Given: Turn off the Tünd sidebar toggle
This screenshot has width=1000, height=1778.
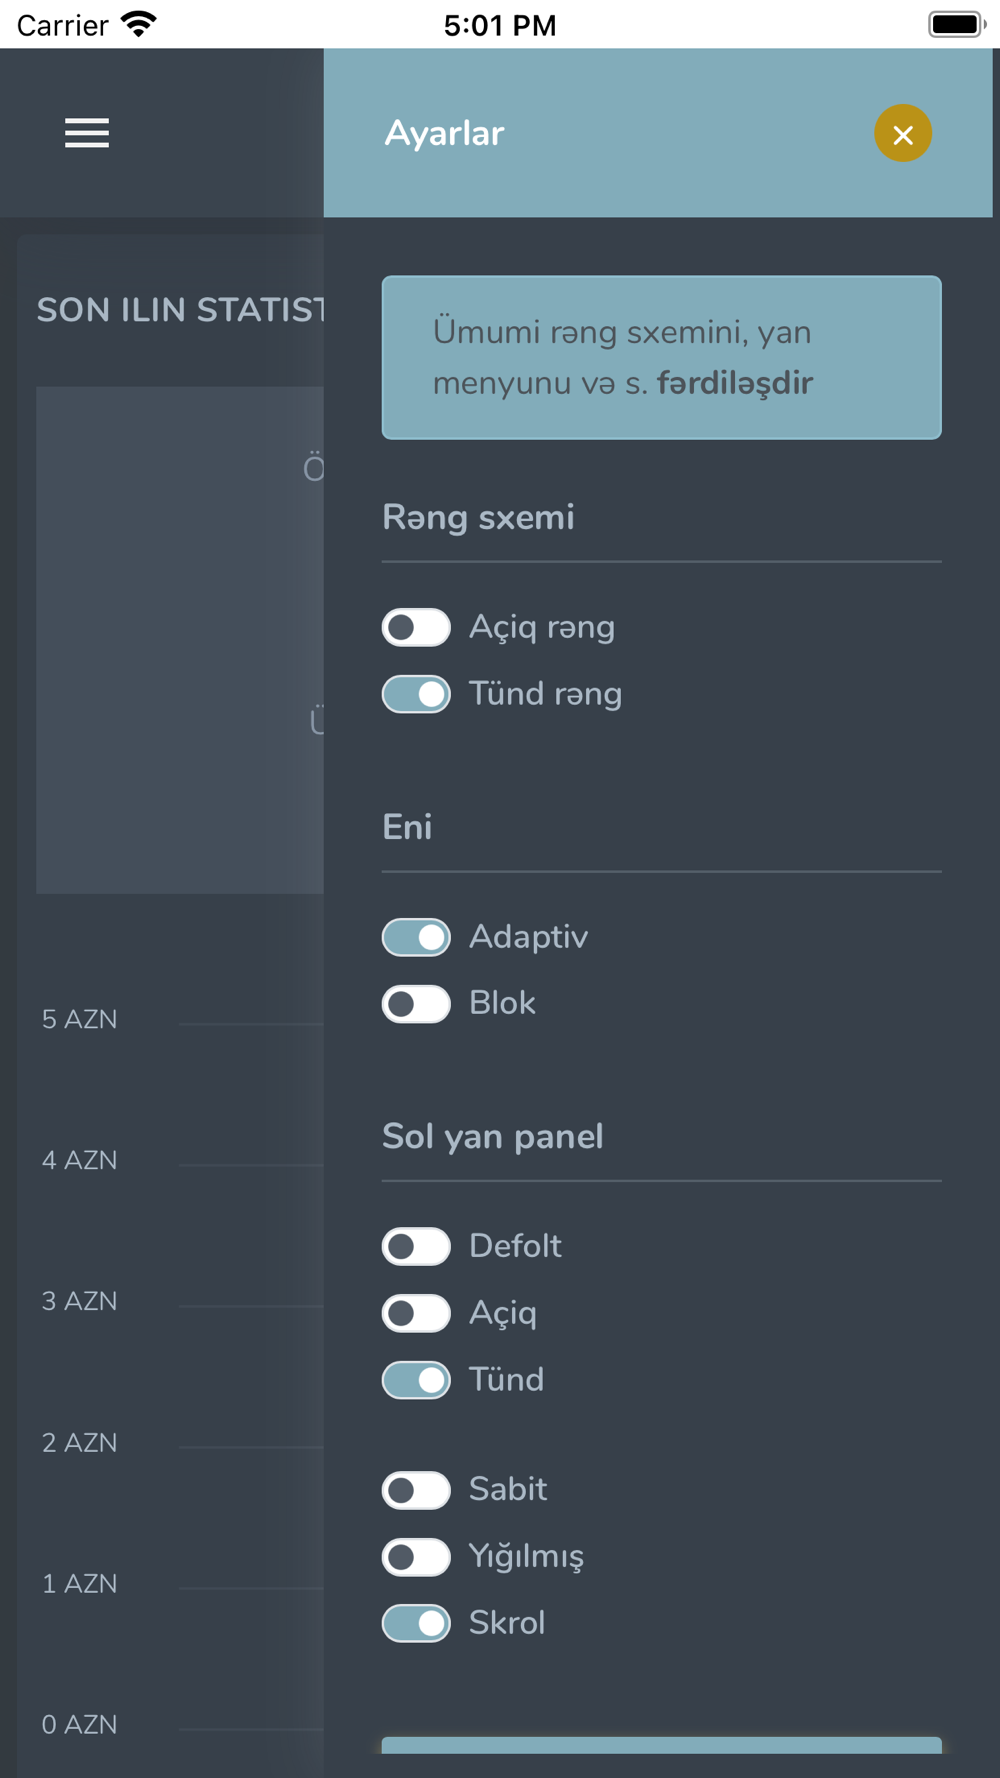Looking at the screenshot, I should (416, 1381).
